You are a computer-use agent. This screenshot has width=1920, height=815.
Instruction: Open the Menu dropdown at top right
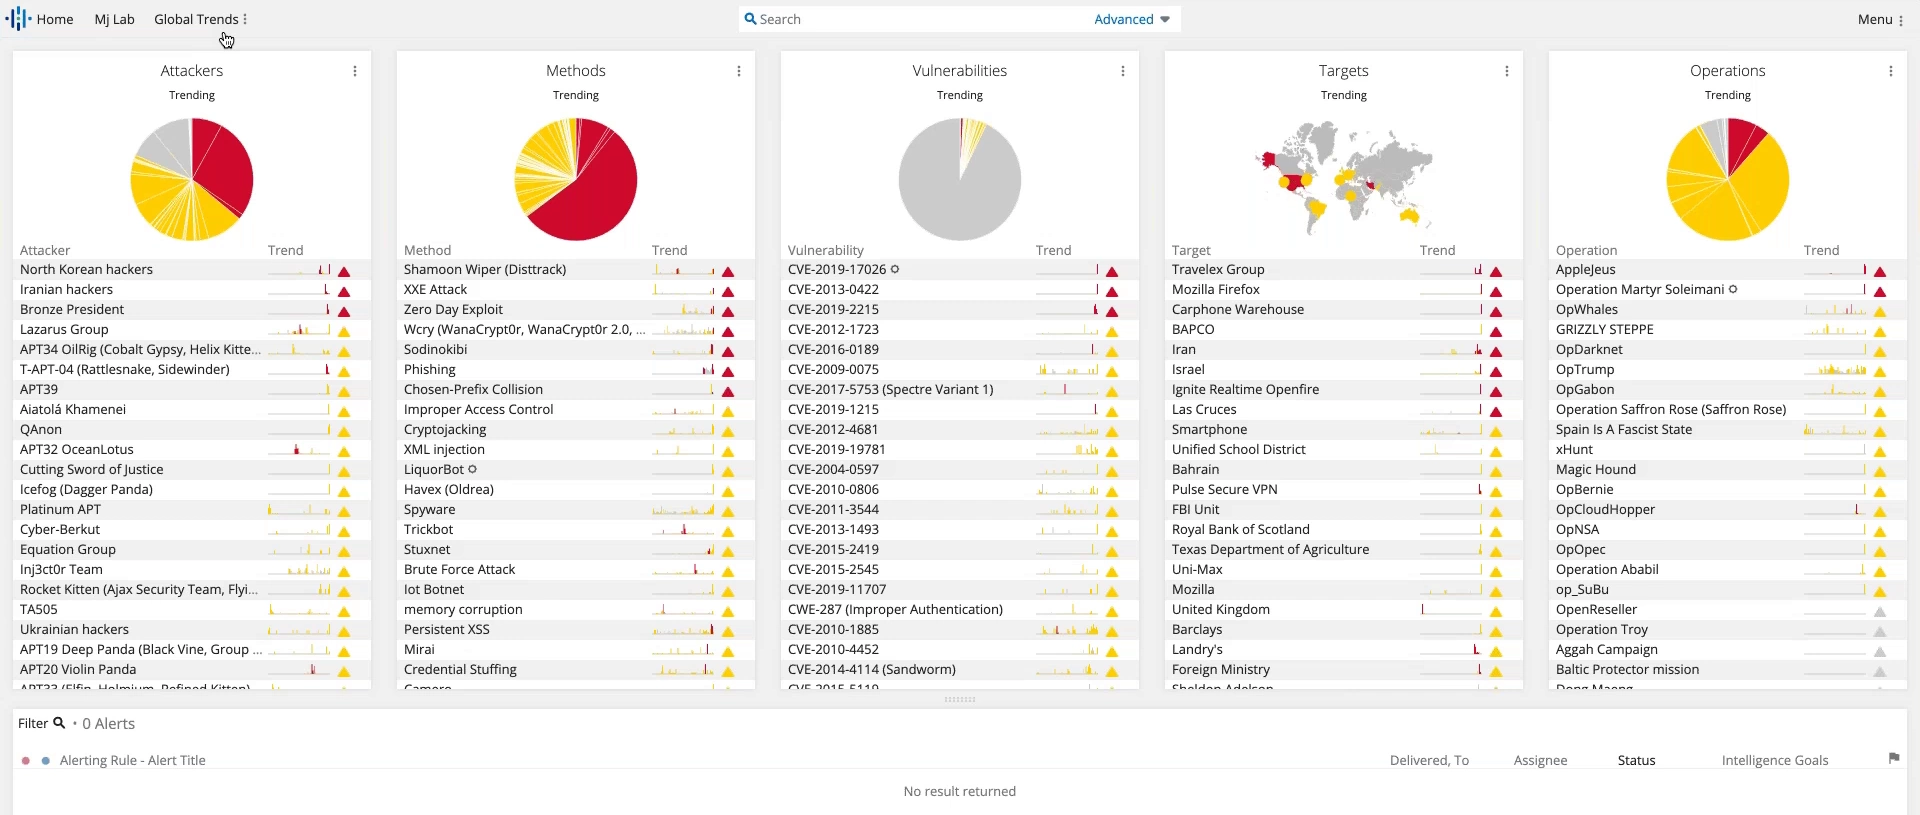pos(1880,19)
